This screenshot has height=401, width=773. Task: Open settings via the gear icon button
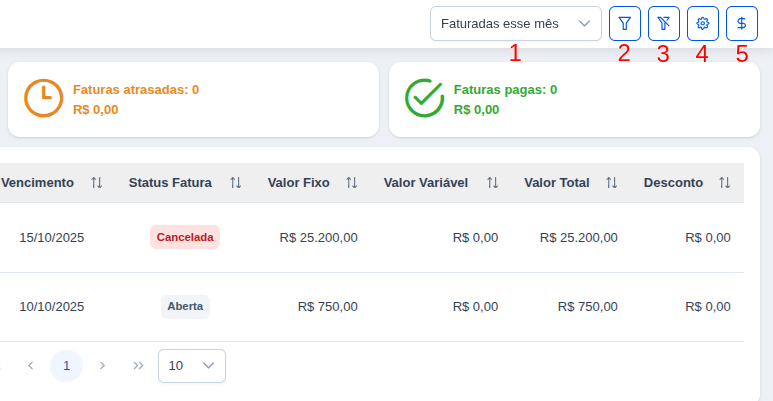coord(702,23)
